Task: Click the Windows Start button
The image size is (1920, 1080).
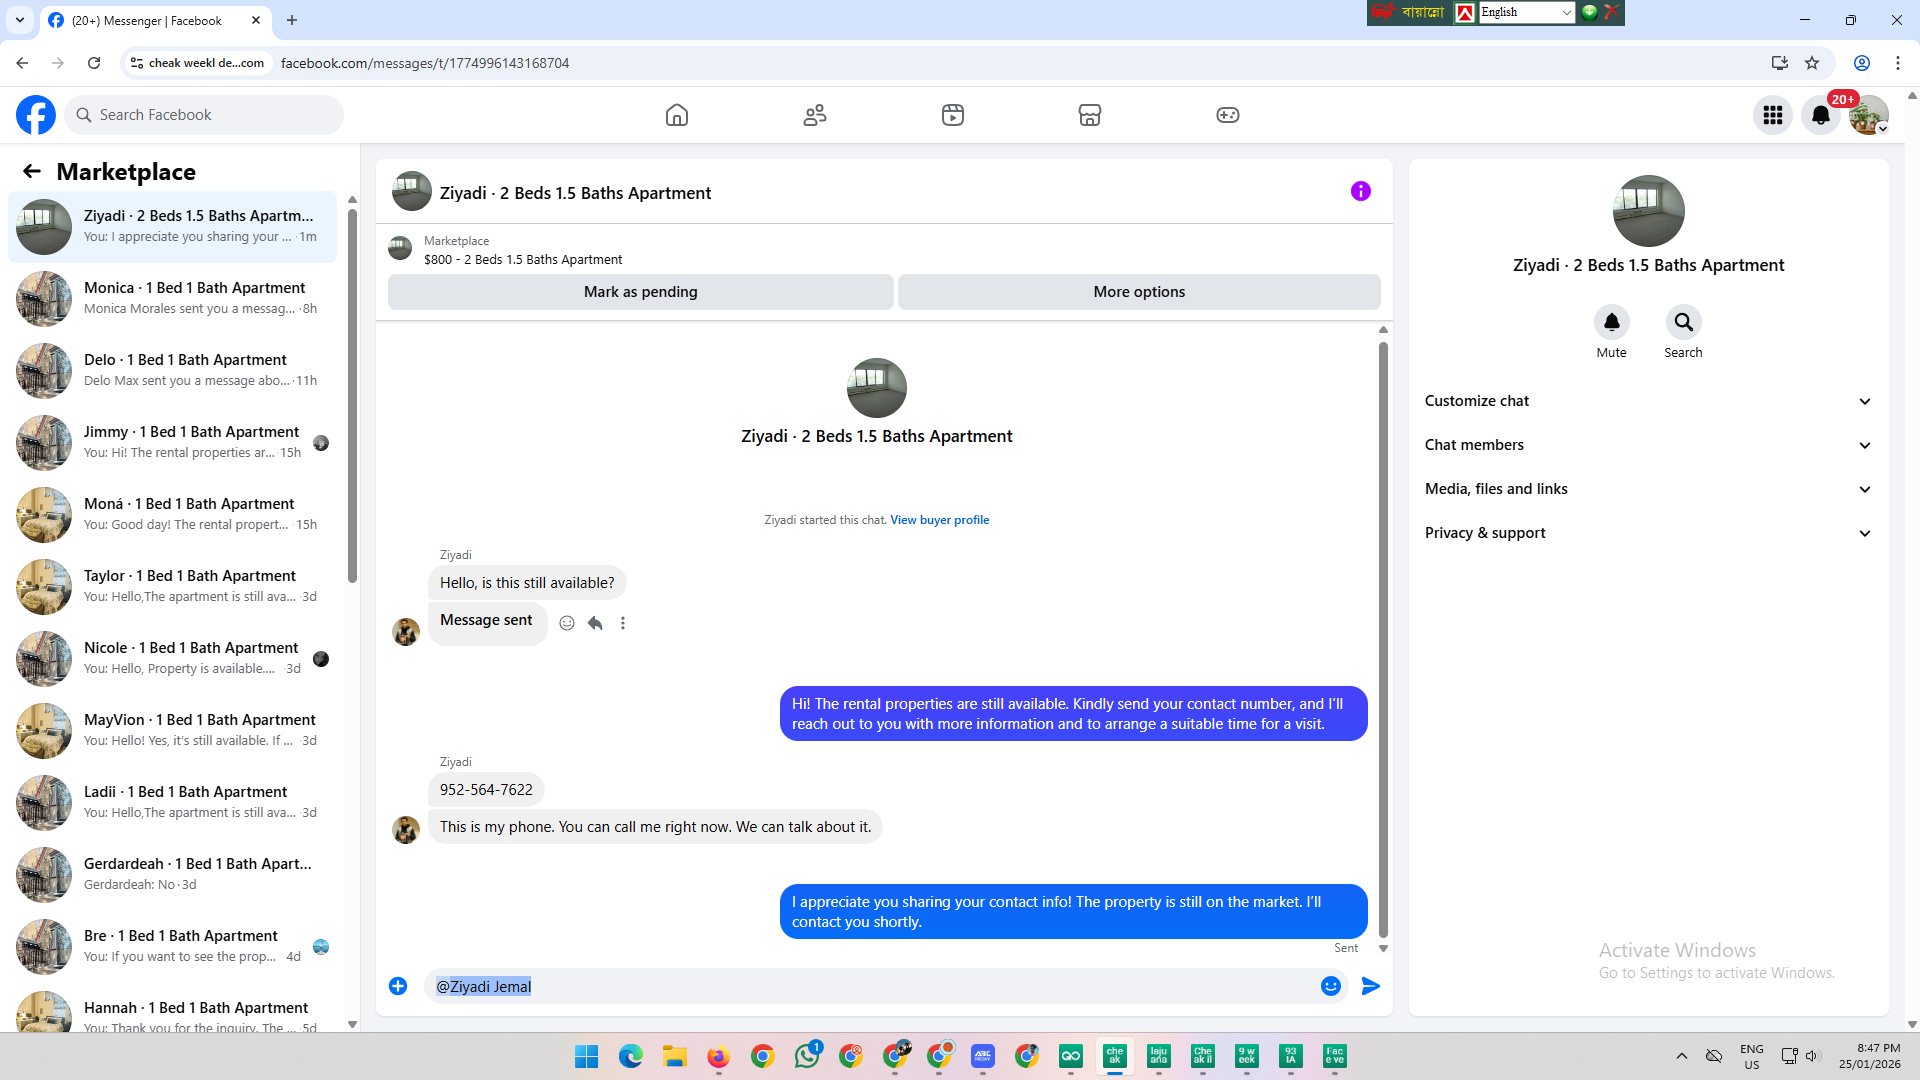Action: point(587,1056)
